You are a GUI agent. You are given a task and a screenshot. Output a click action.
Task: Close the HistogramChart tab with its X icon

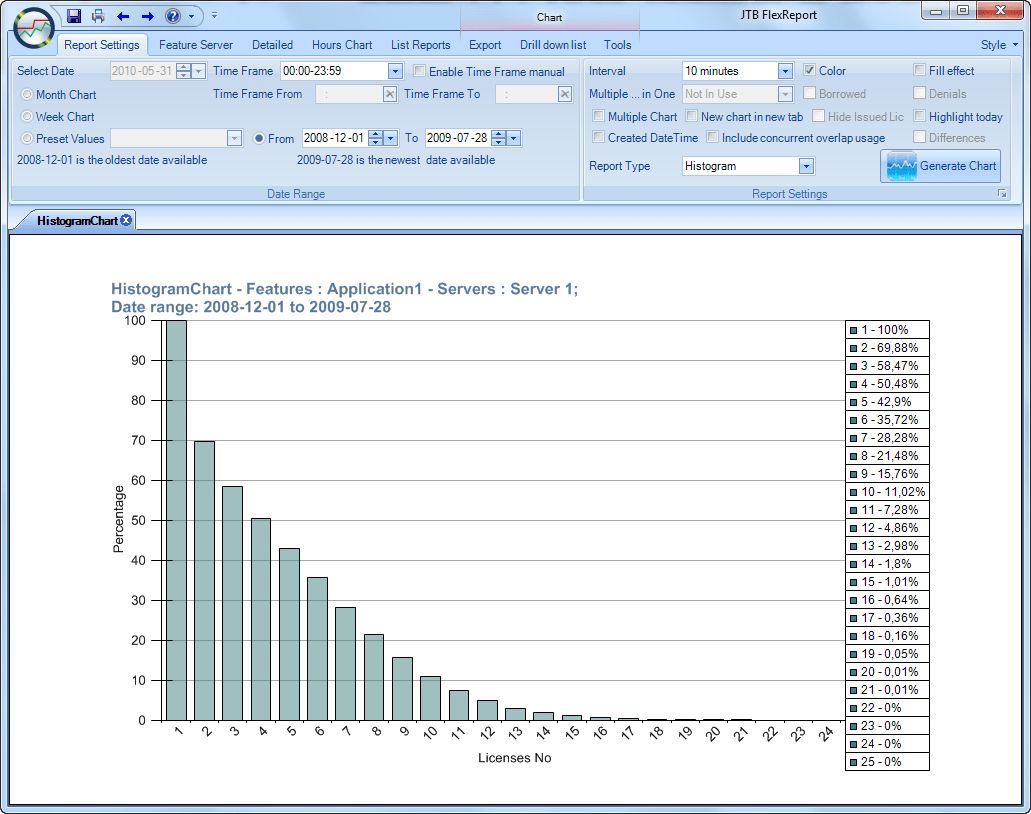[126, 220]
